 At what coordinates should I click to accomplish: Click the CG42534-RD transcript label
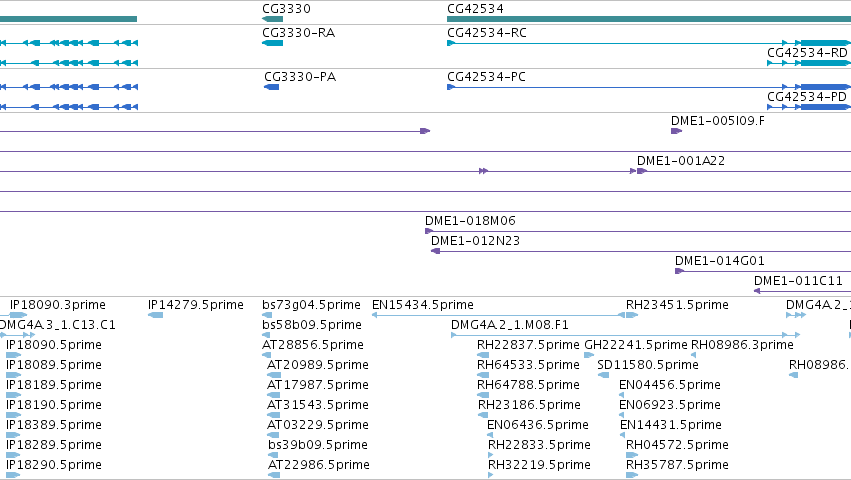point(807,53)
